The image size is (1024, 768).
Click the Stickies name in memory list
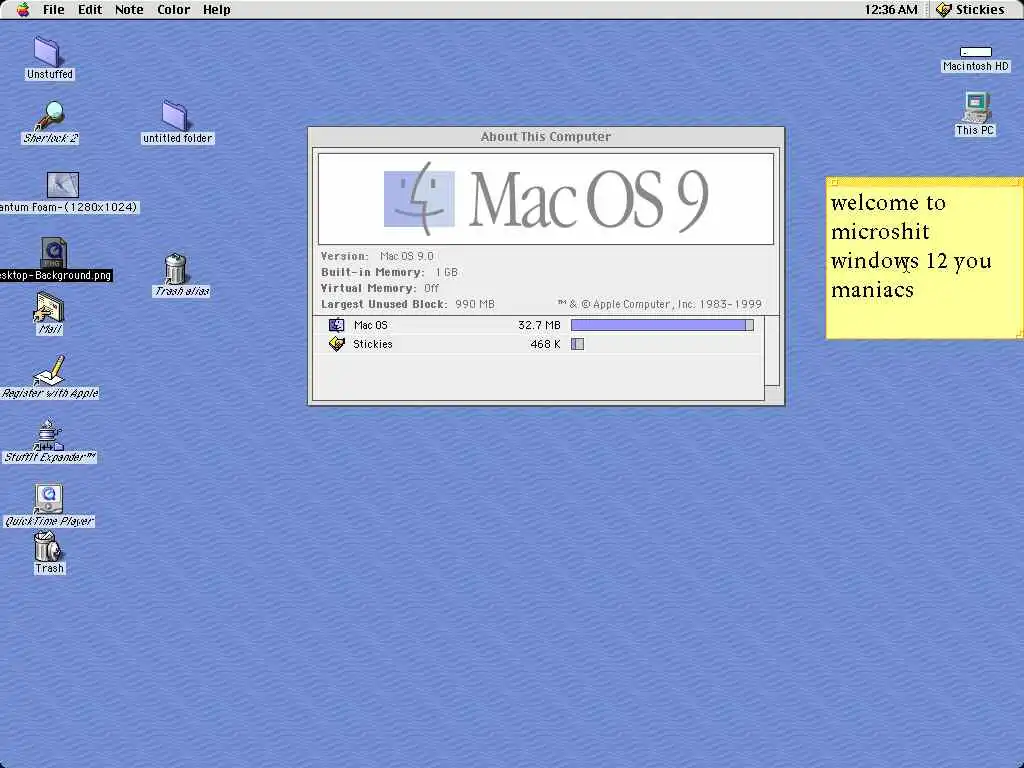(x=372, y=344)
